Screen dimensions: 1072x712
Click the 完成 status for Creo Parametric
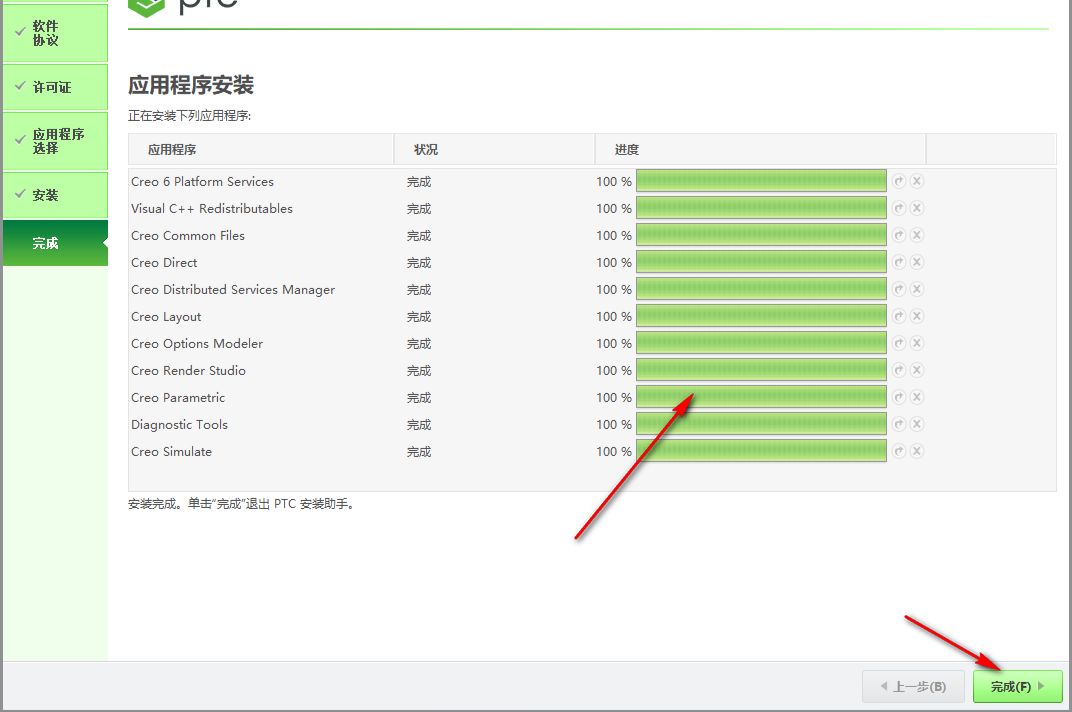tap(419, 398)
